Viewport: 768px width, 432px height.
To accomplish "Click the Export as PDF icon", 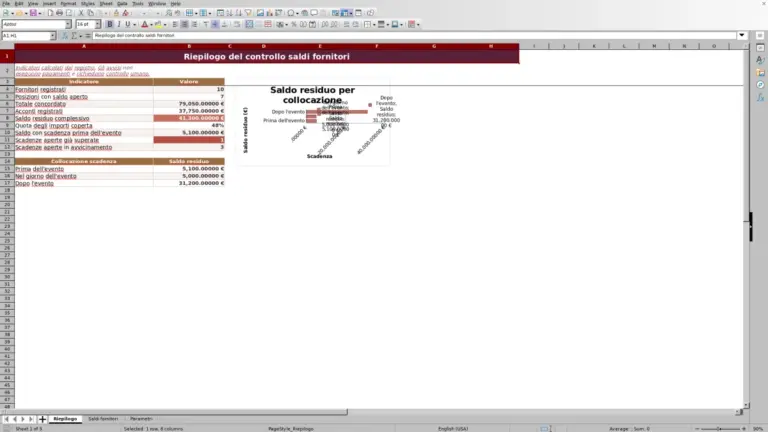I will [50, 13].
